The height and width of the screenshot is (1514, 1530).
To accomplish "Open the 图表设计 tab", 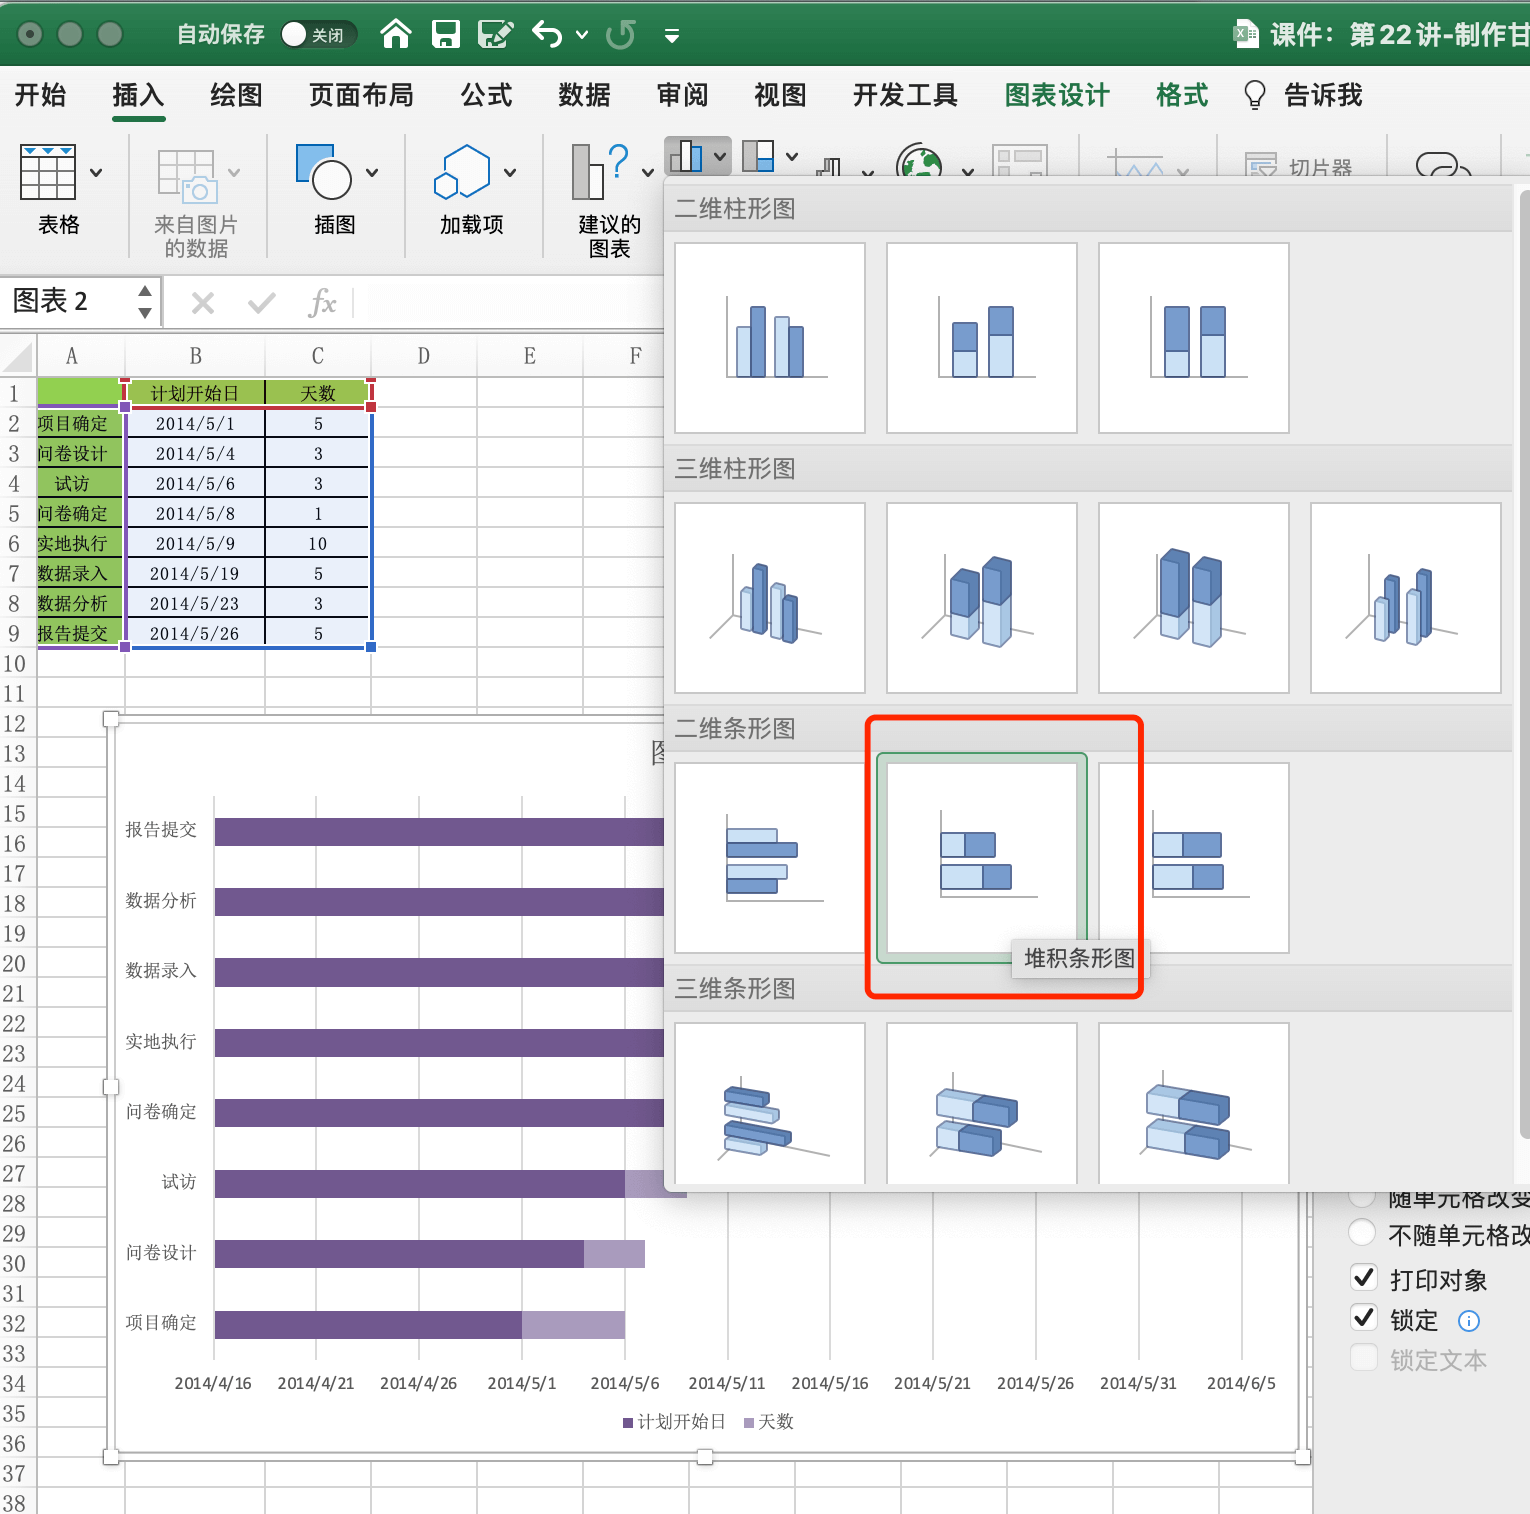I will 1057,95.
